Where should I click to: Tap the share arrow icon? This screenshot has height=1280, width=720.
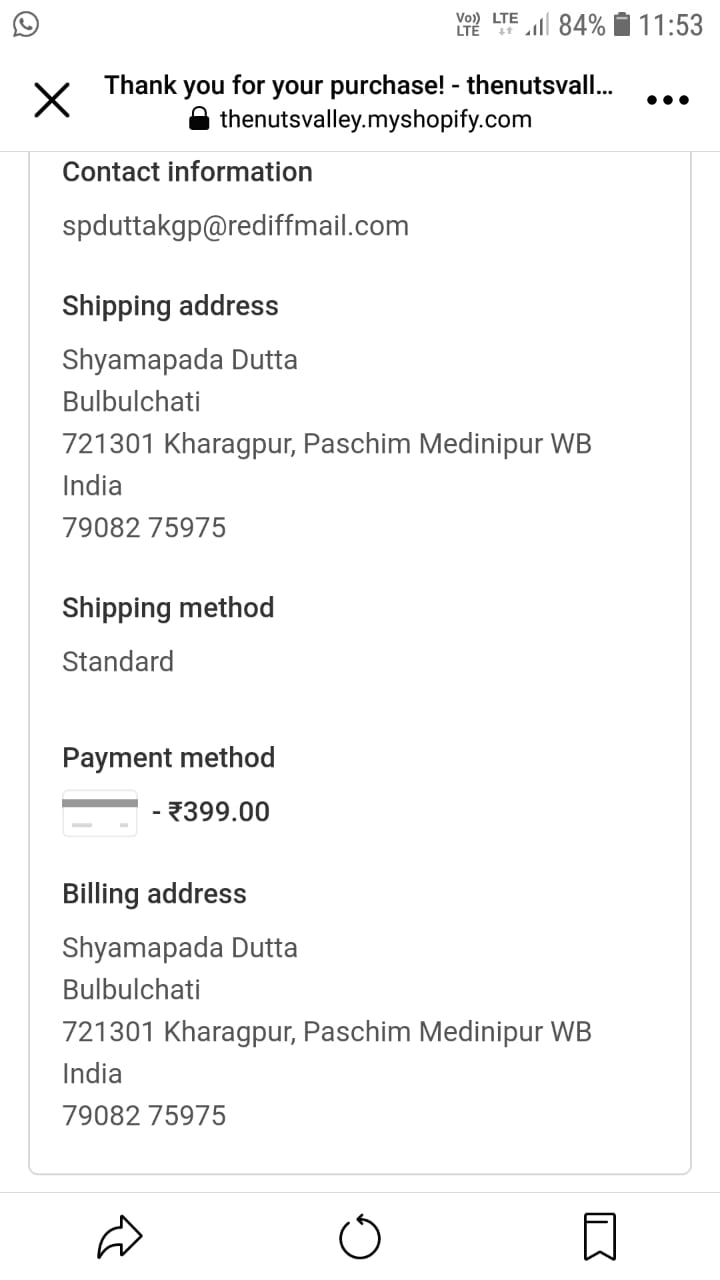pos(121,1238)
